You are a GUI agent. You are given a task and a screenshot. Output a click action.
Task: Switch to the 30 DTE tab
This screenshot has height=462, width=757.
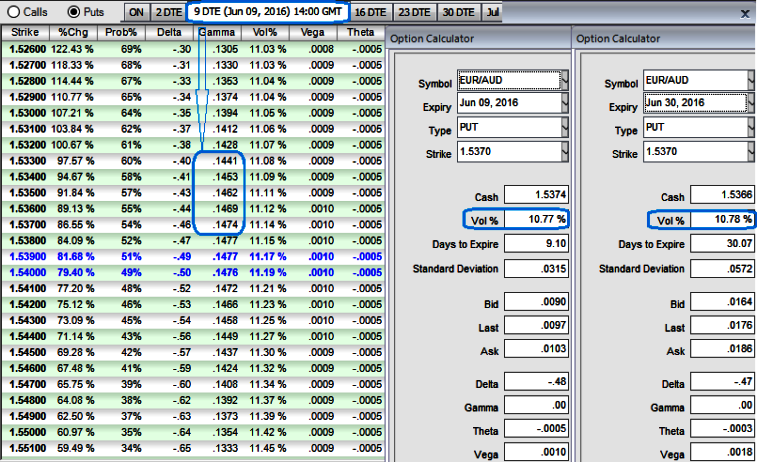(x=458, y=13)
